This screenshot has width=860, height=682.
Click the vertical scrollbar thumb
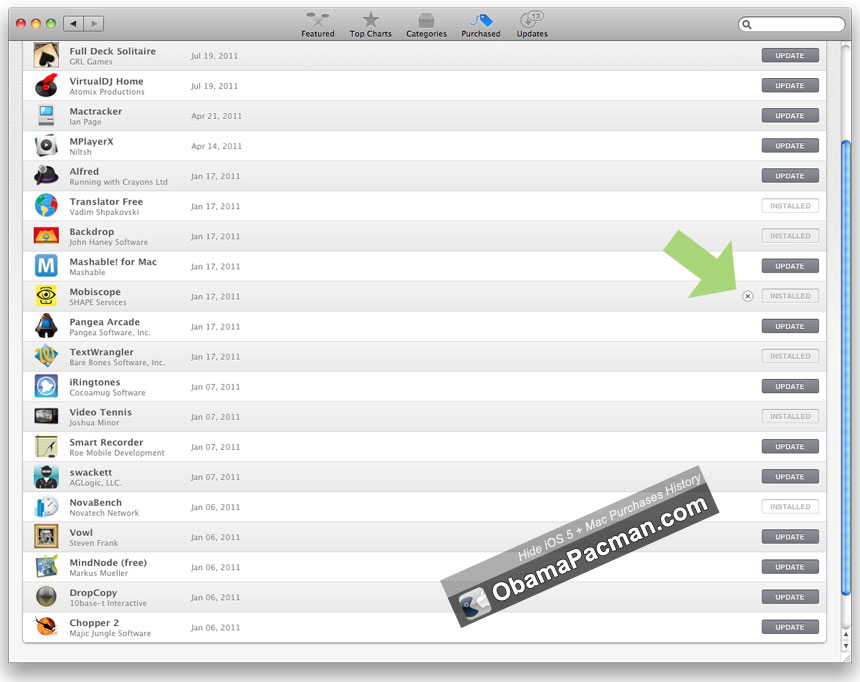[x=845, y=367]
